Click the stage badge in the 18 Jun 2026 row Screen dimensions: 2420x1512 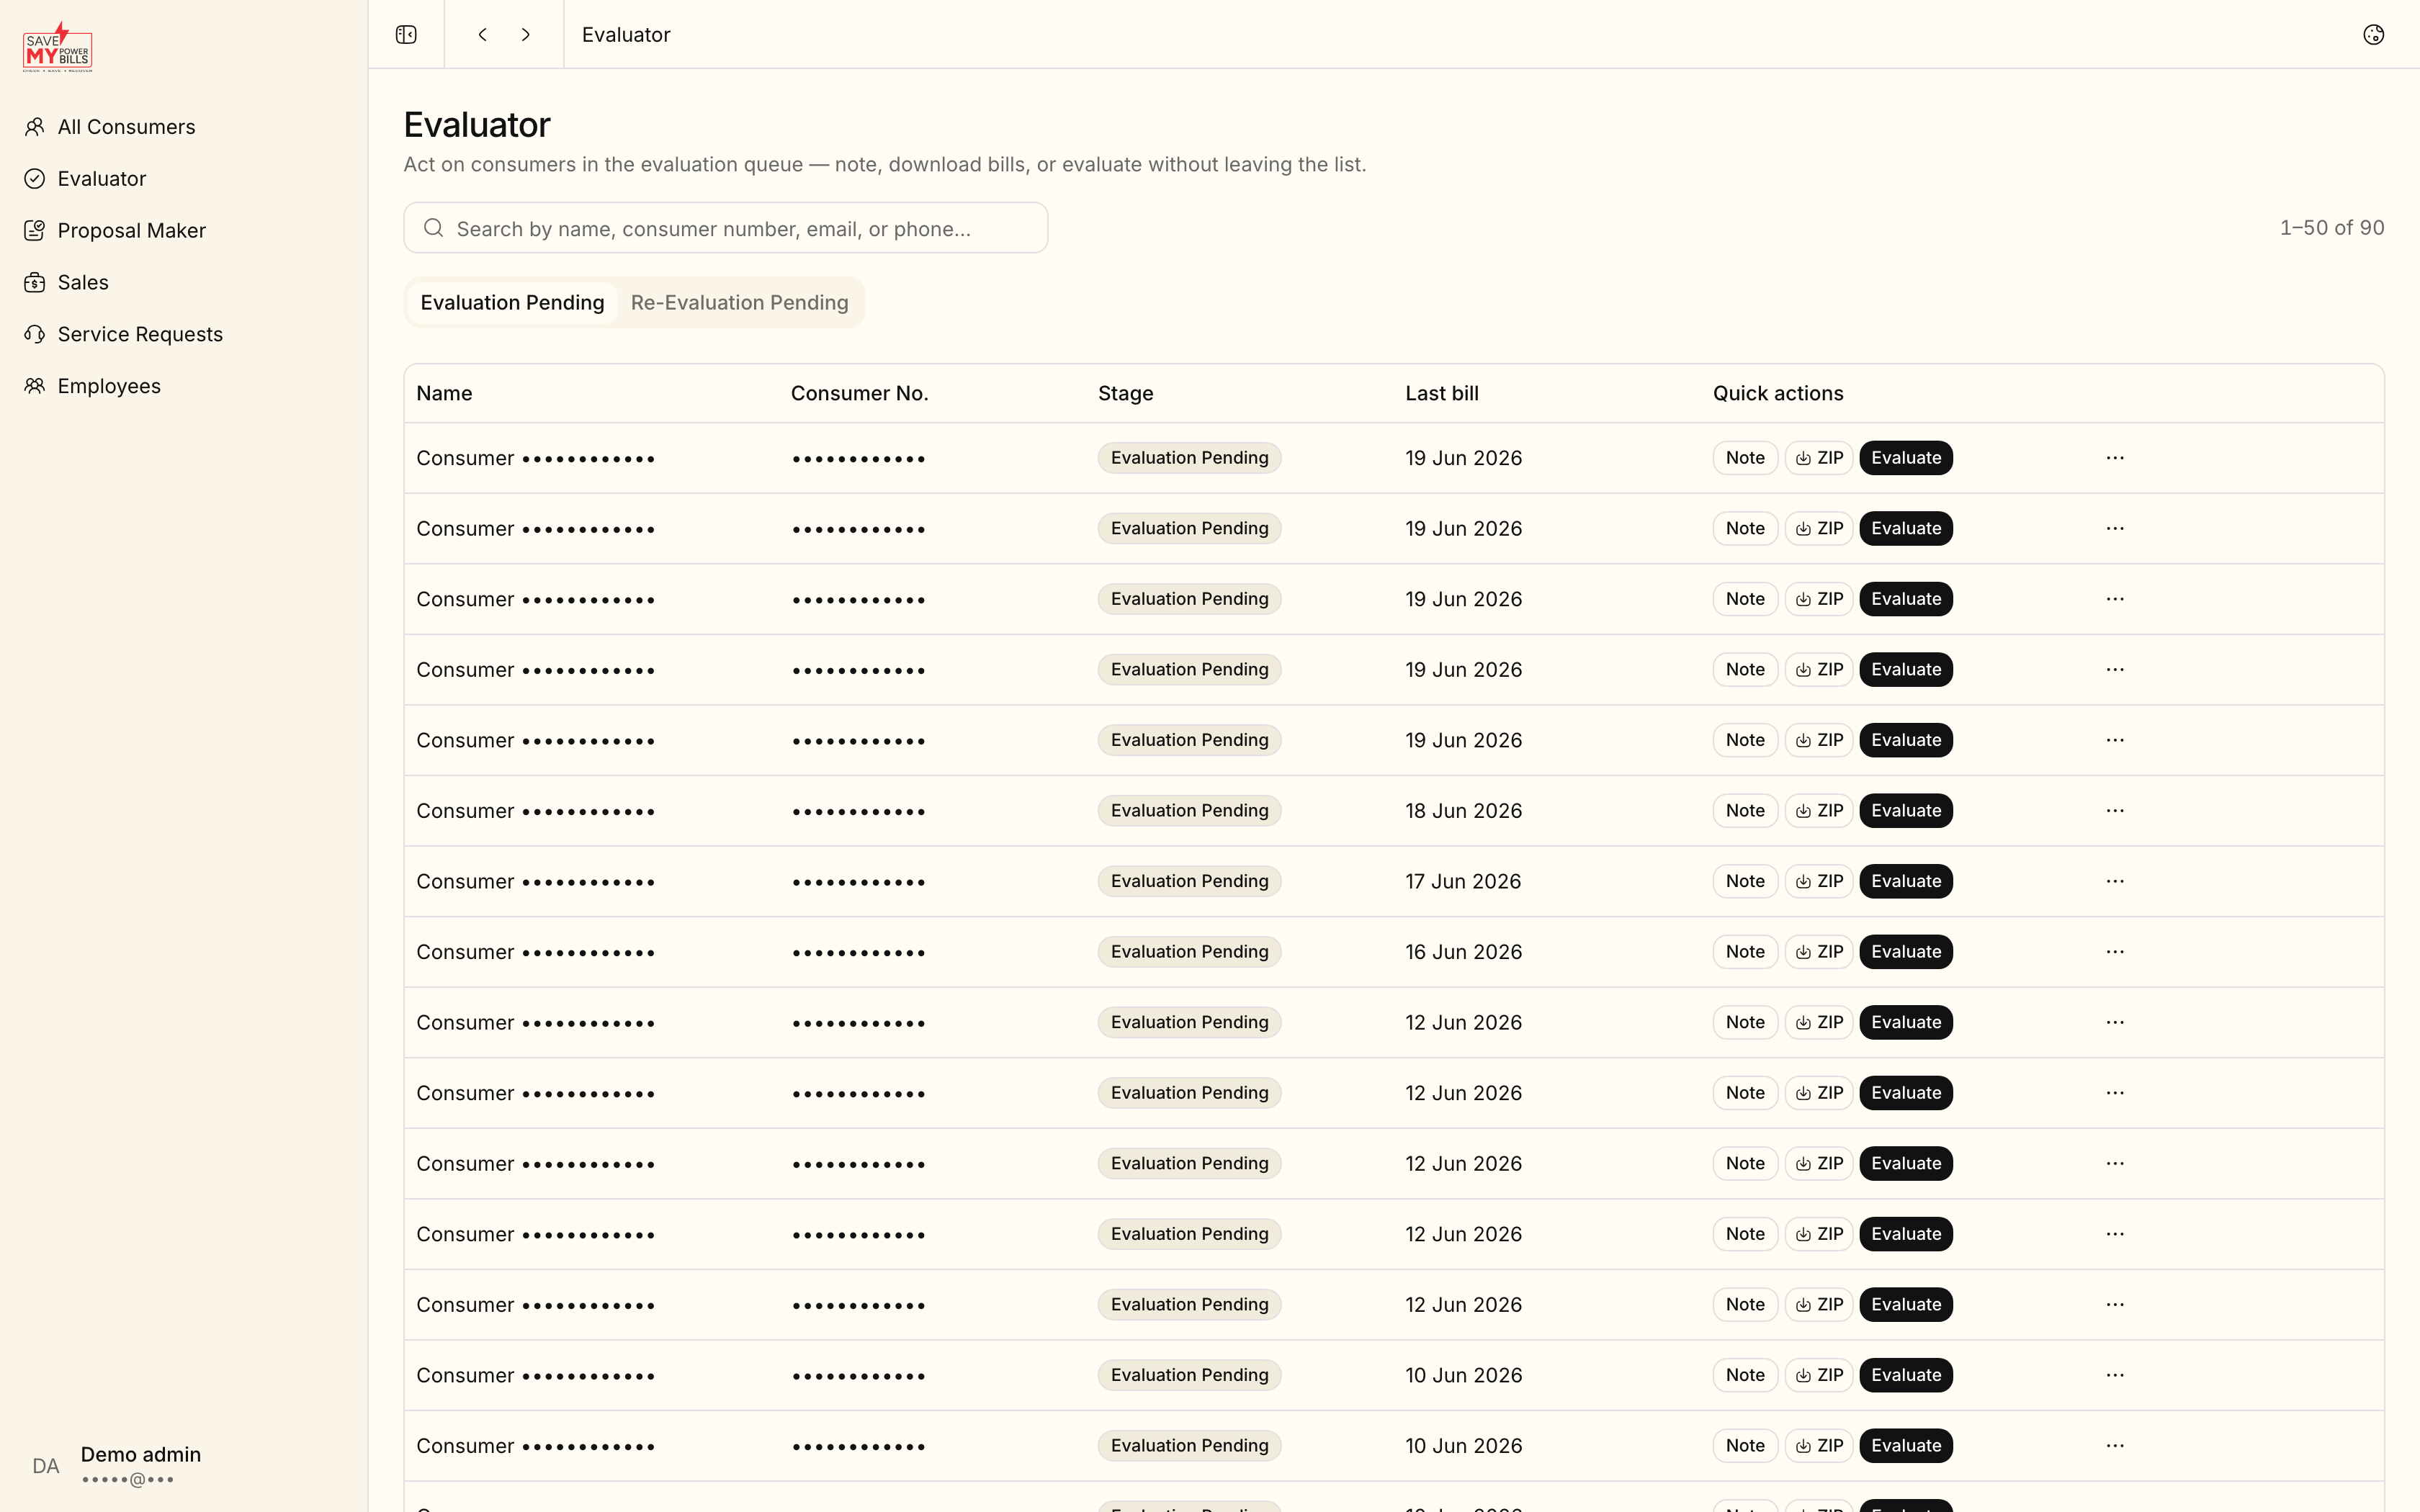click(1189, 811)
